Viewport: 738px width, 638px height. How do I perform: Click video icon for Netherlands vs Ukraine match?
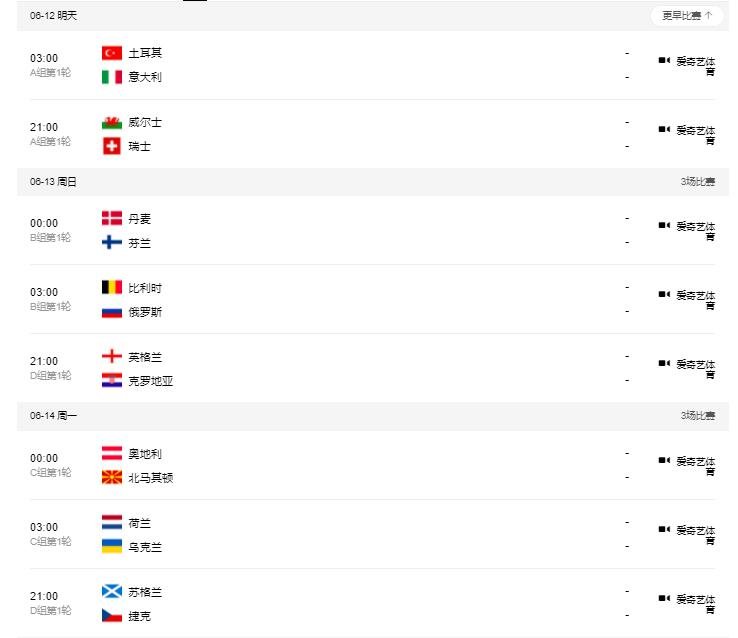coord(663,529)
